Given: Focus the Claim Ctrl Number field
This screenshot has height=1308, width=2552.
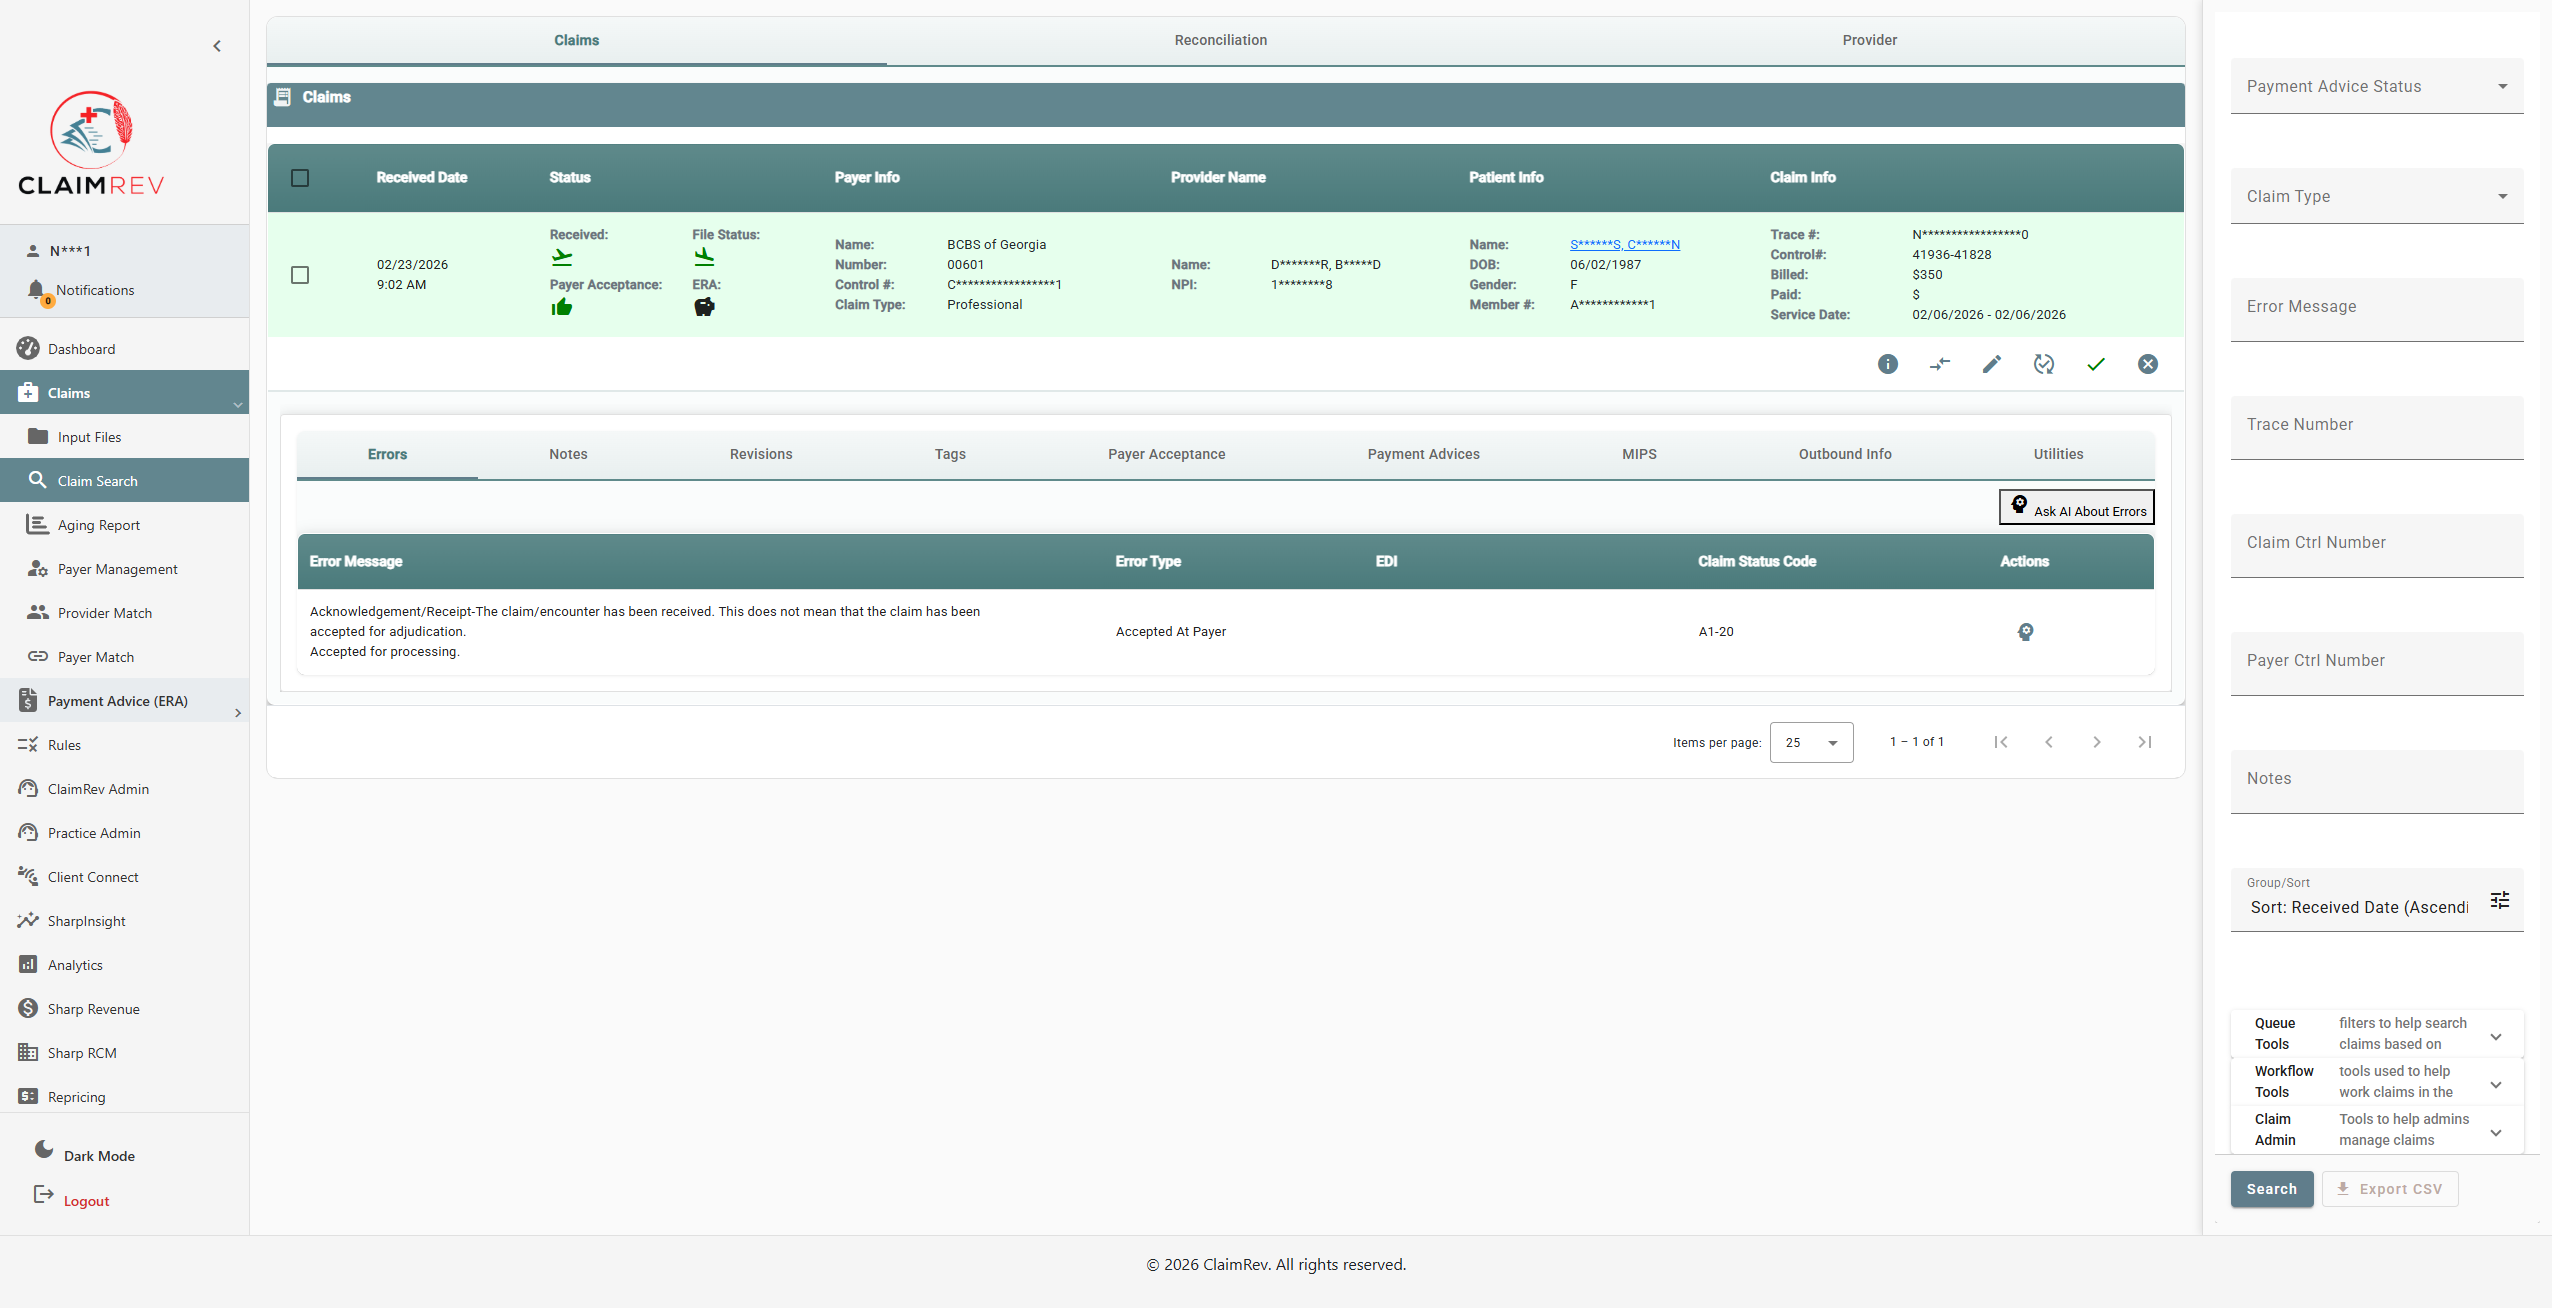Looking at the screenshot, I should click(x=2376, y=545).
